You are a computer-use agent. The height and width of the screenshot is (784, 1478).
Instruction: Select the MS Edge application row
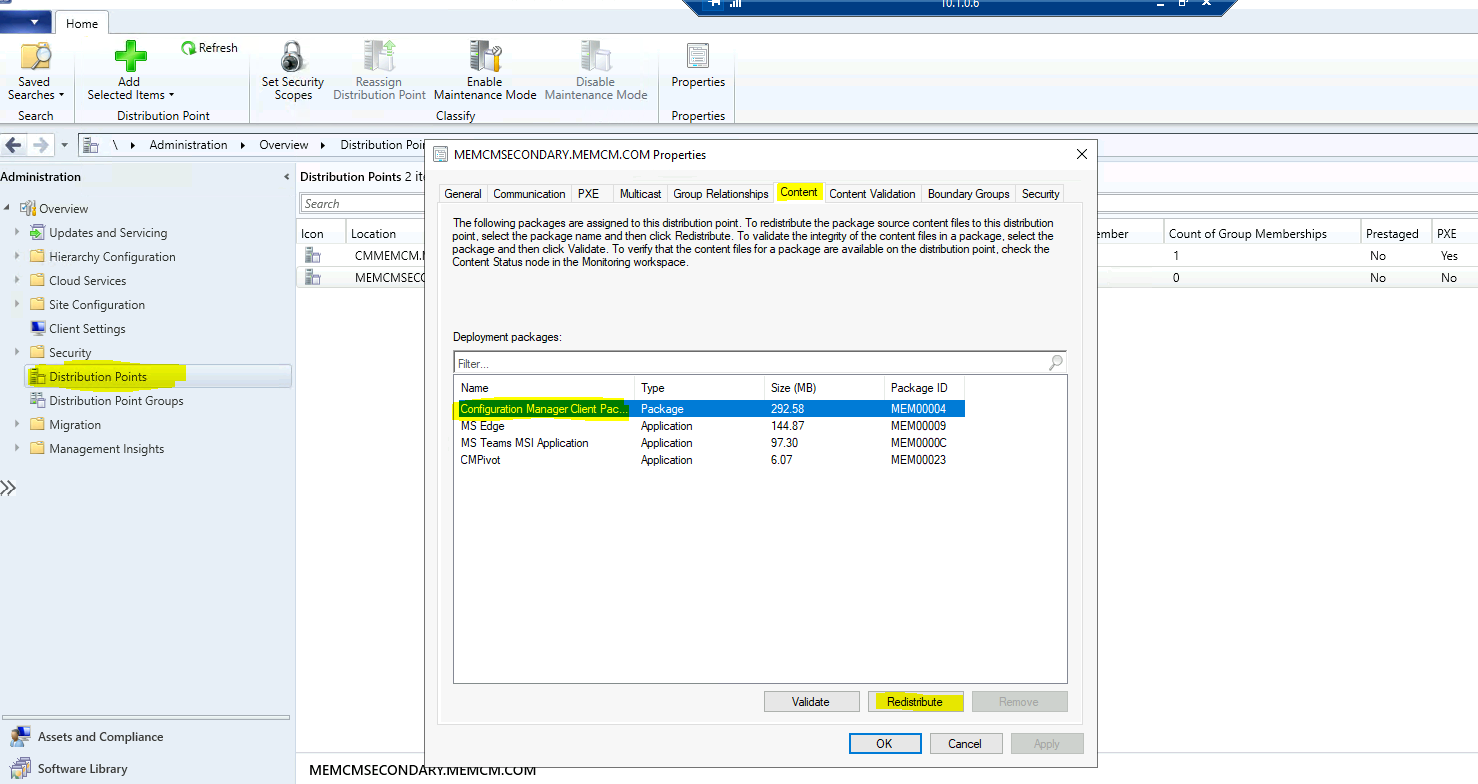(709, 426)
